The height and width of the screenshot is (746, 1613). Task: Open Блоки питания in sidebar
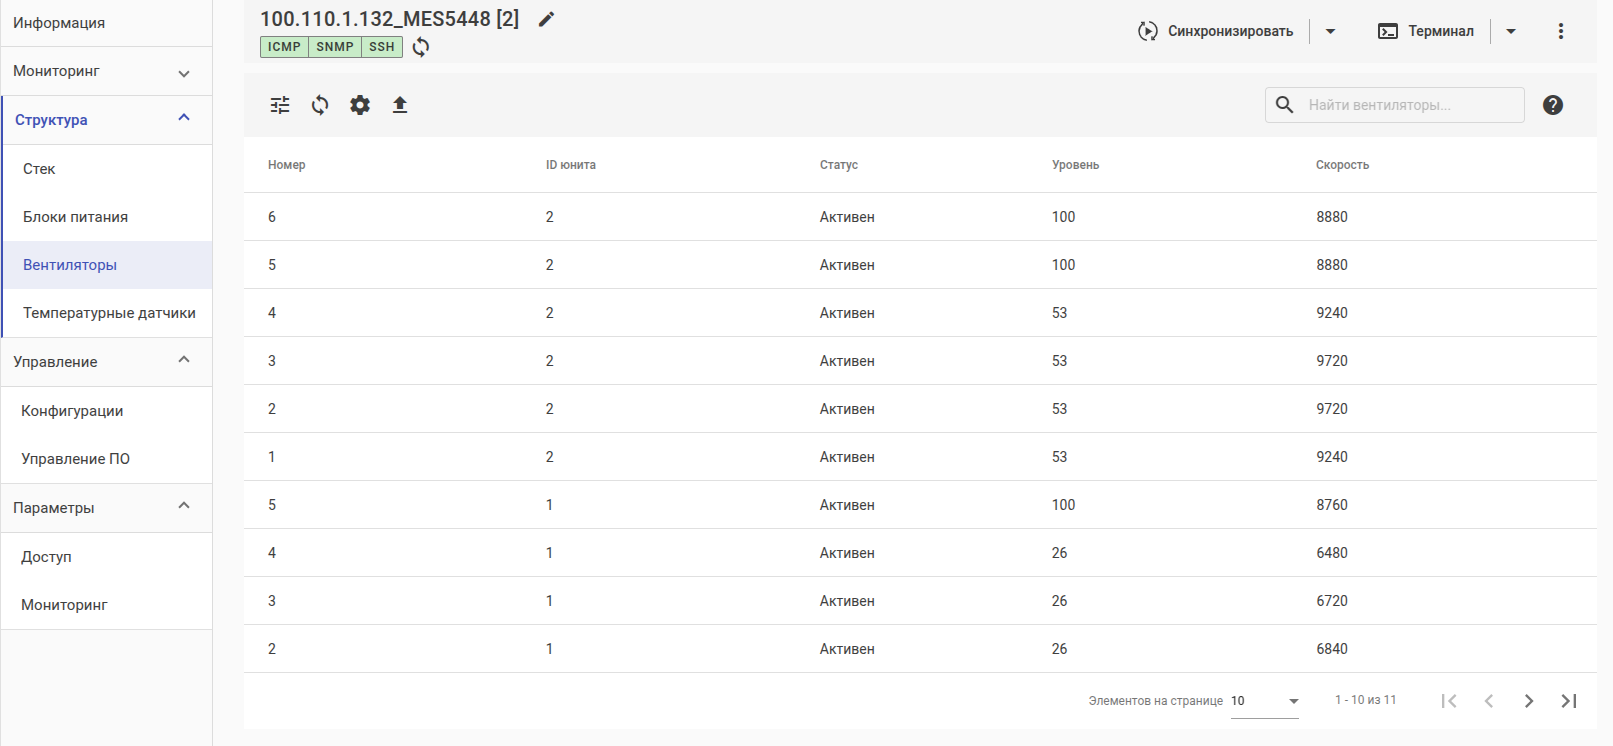76,217
